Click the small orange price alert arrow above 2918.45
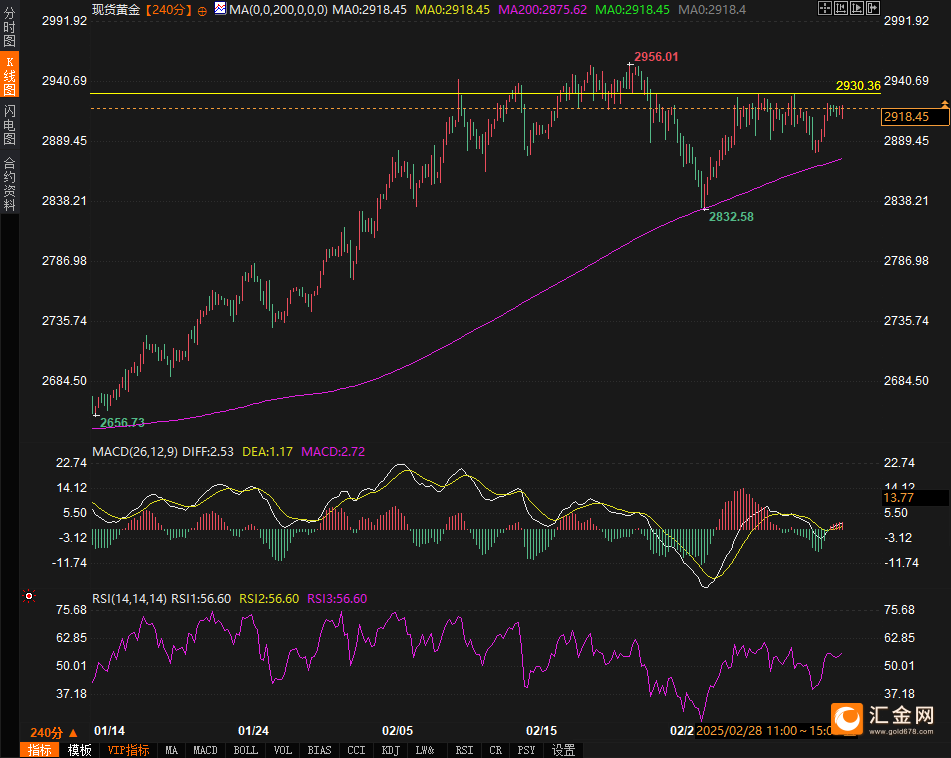The image size is (951, 758). click(x=945, y=104)
